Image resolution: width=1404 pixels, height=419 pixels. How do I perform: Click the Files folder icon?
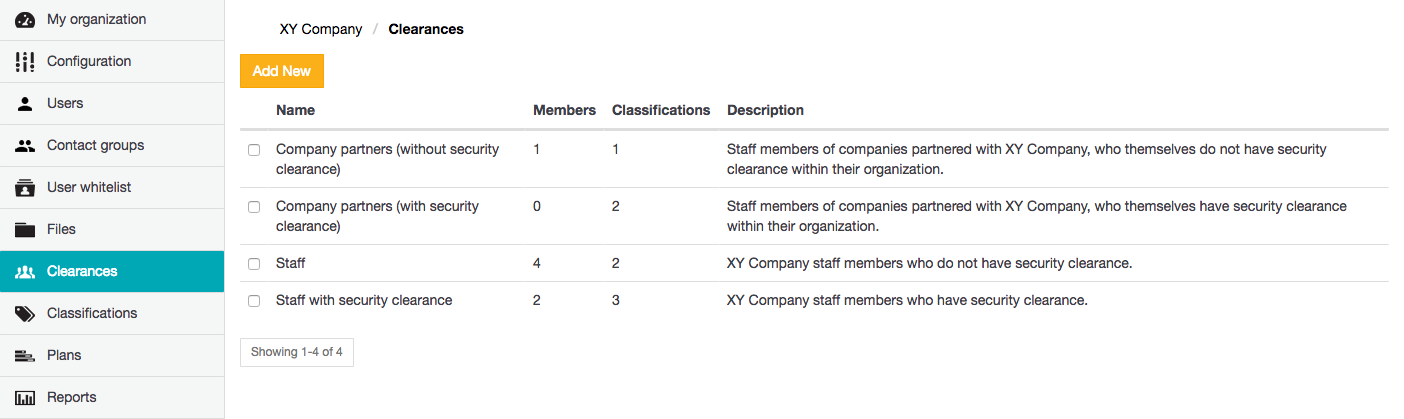tap(26, 229)
